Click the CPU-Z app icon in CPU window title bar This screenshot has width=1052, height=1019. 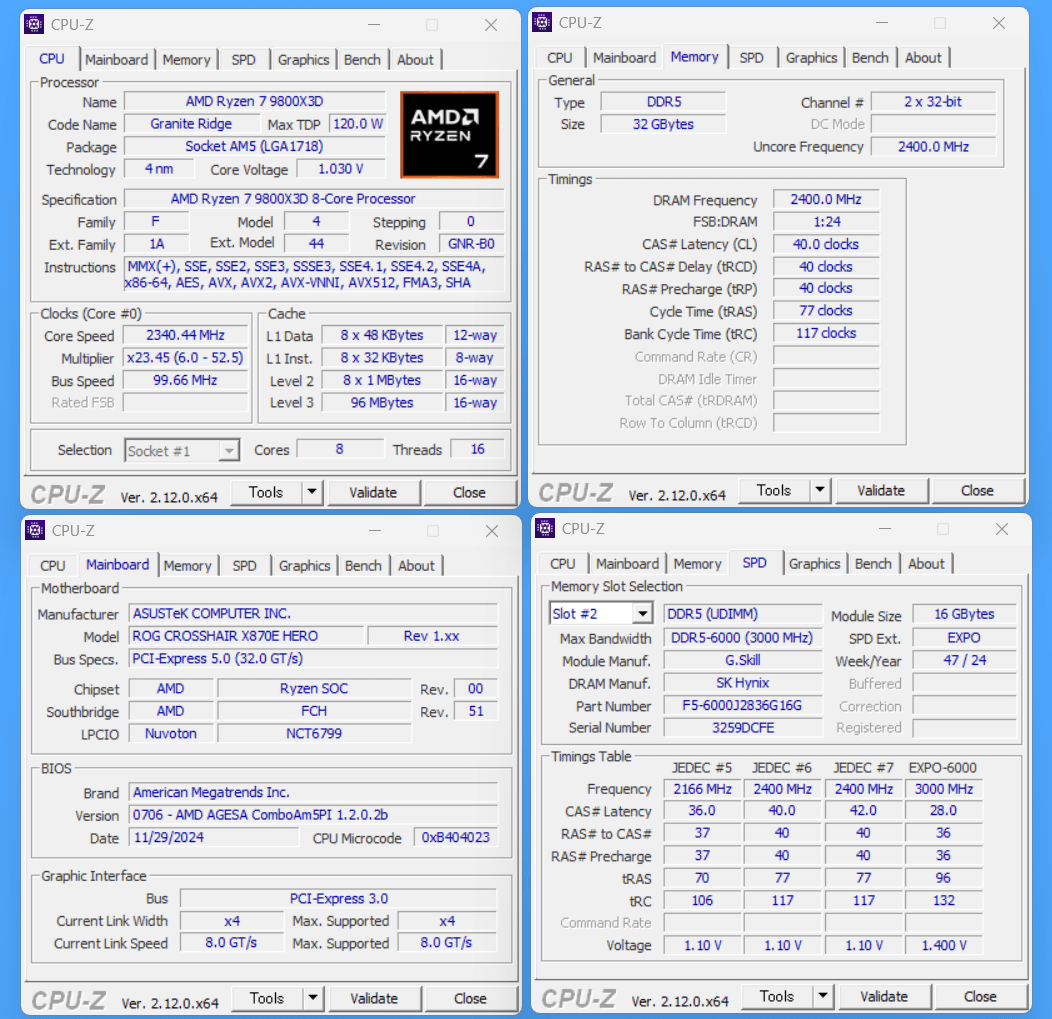[x=34, y=25]
